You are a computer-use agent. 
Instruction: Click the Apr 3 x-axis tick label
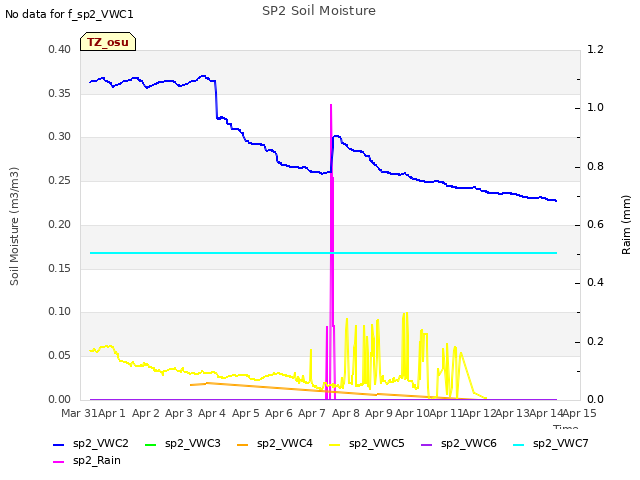[x=179, y=413]
